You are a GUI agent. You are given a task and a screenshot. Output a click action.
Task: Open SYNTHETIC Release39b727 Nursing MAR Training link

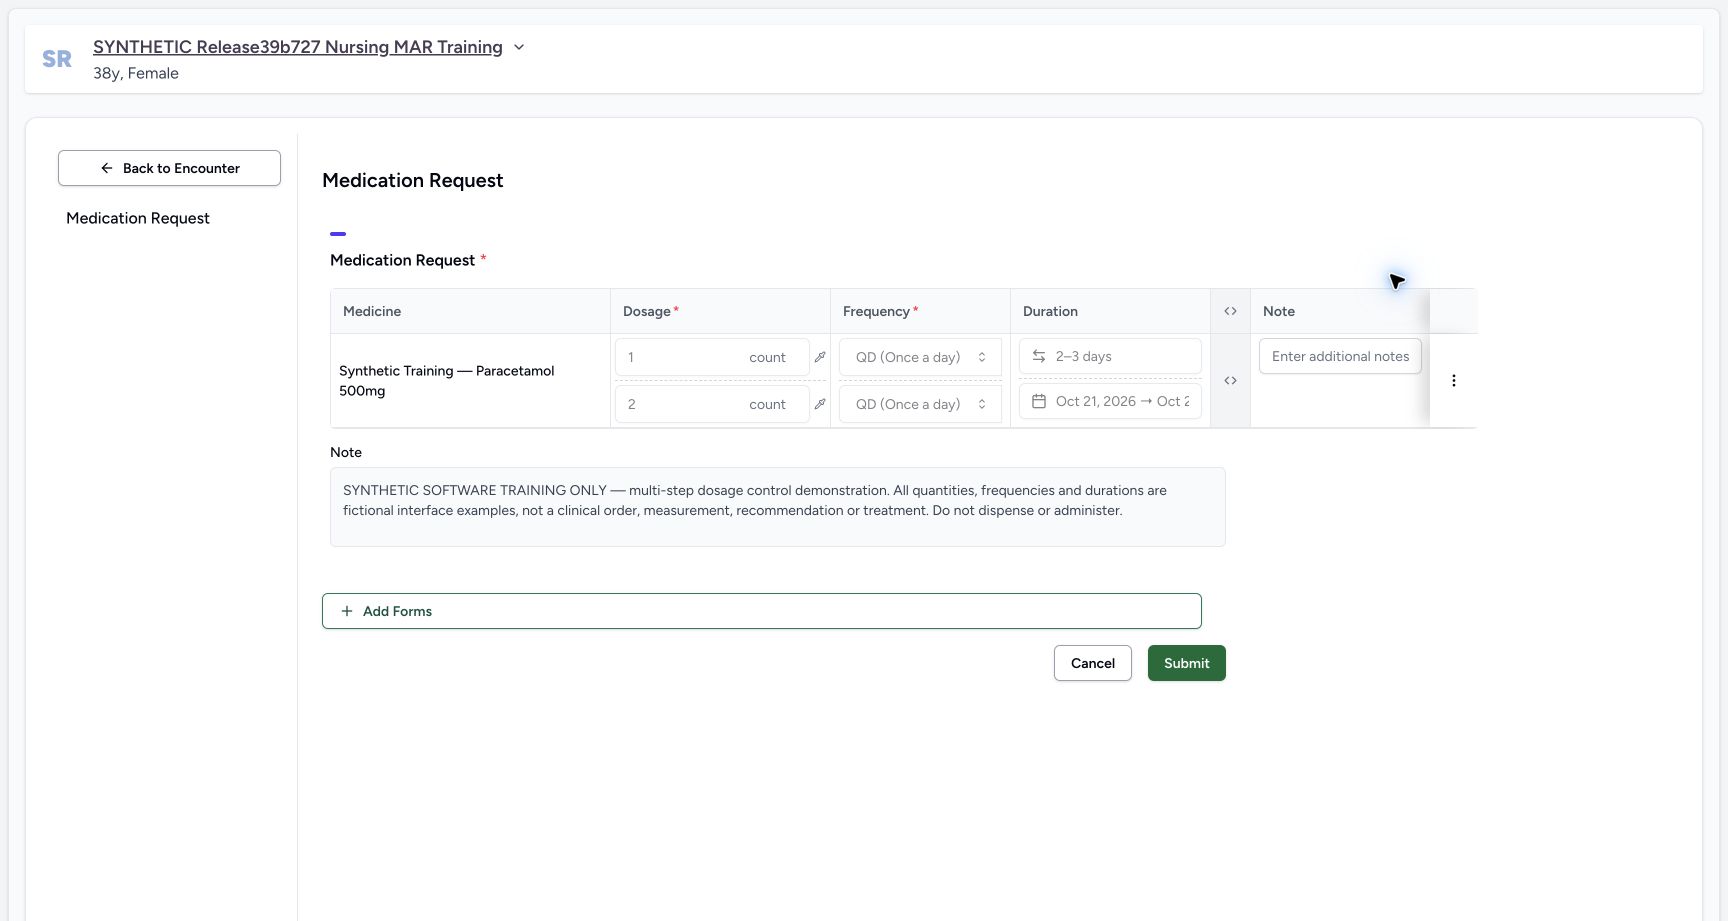[298, 47]
